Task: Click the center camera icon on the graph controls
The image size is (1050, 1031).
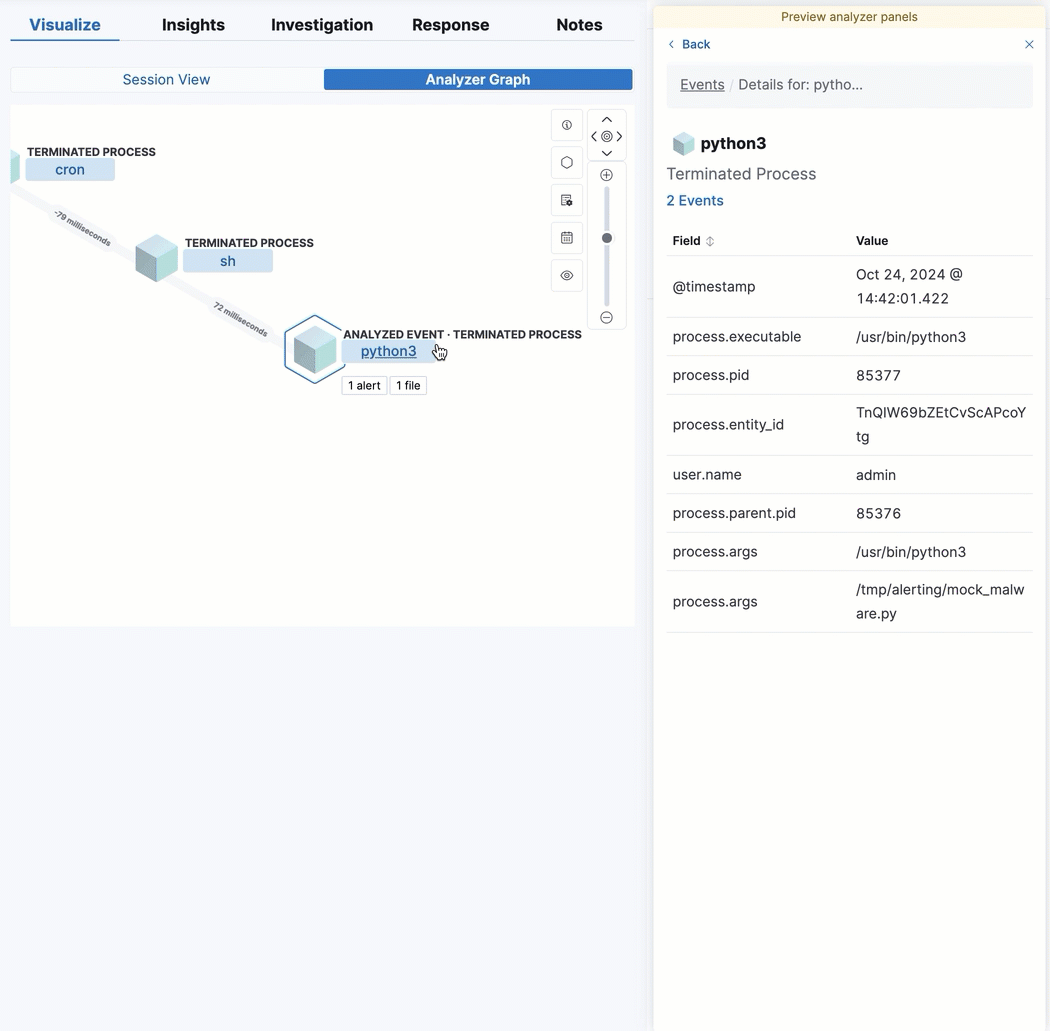Action: click(x=607, y=137)
